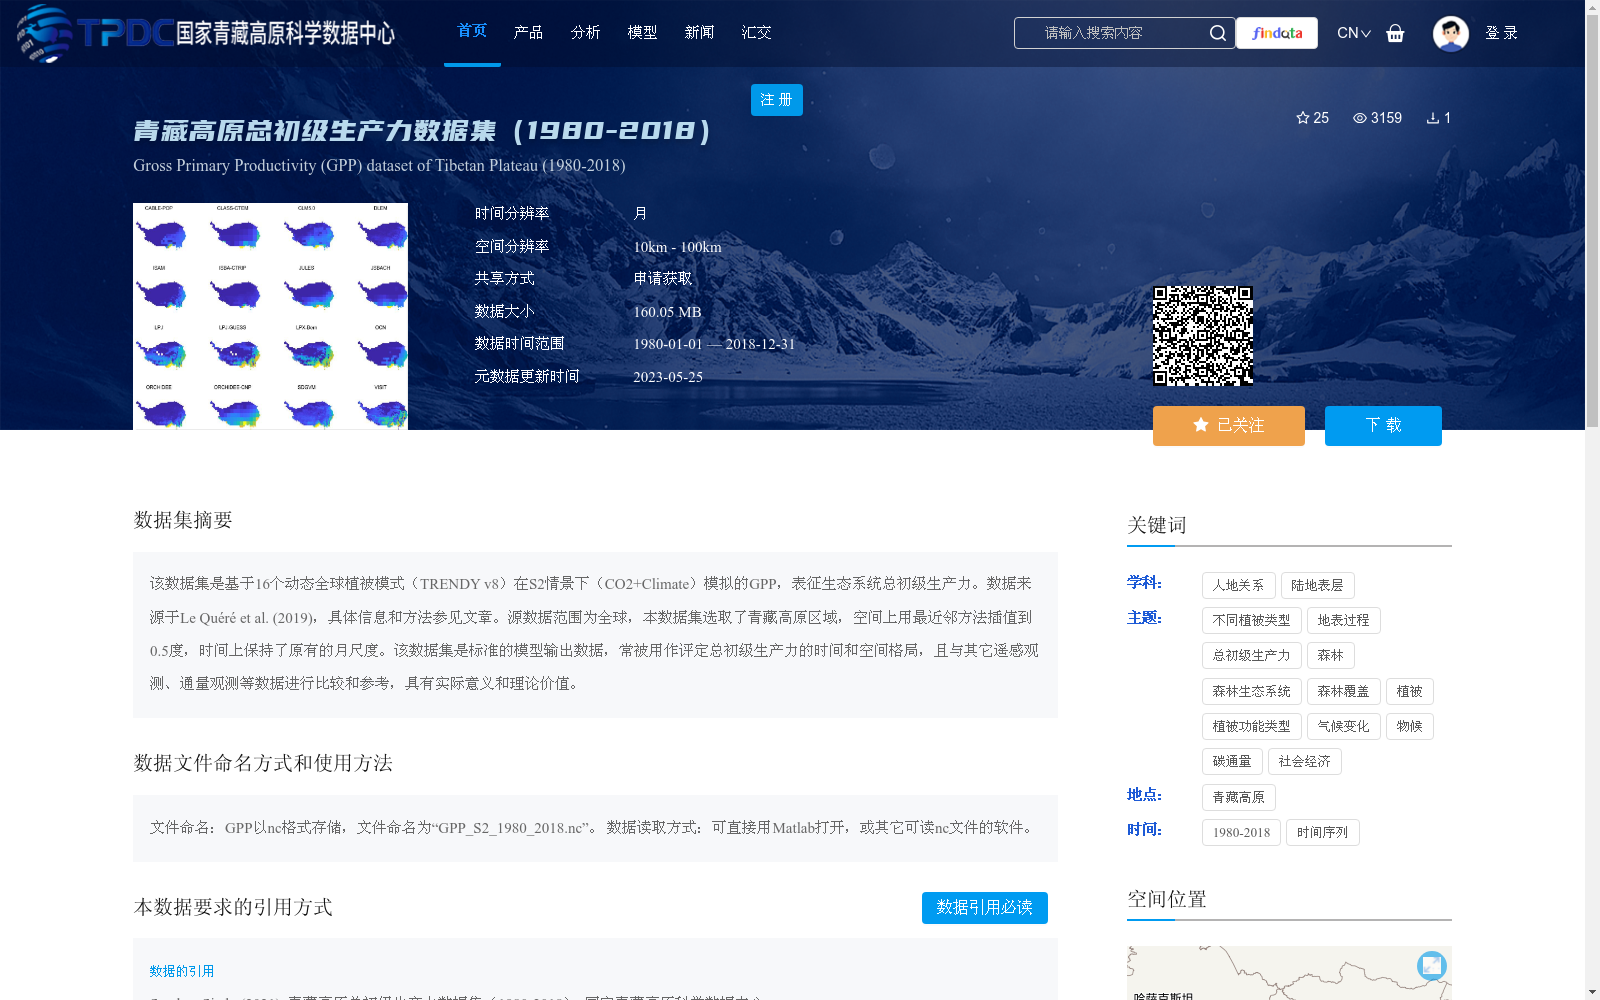Open the shopping cart

[1396, 33]
